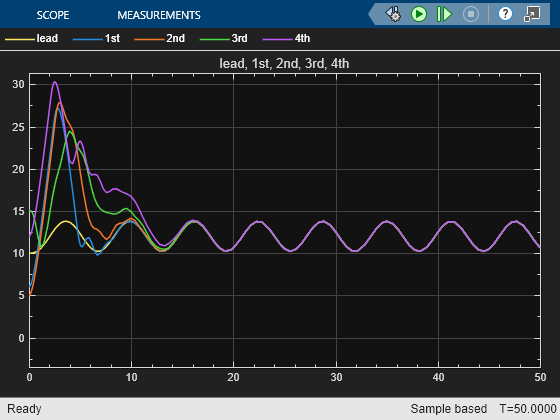Hide the 4th signal via legend label
Image resolution: width=560 pixels, height=420 pixels.
coord(302,38)
